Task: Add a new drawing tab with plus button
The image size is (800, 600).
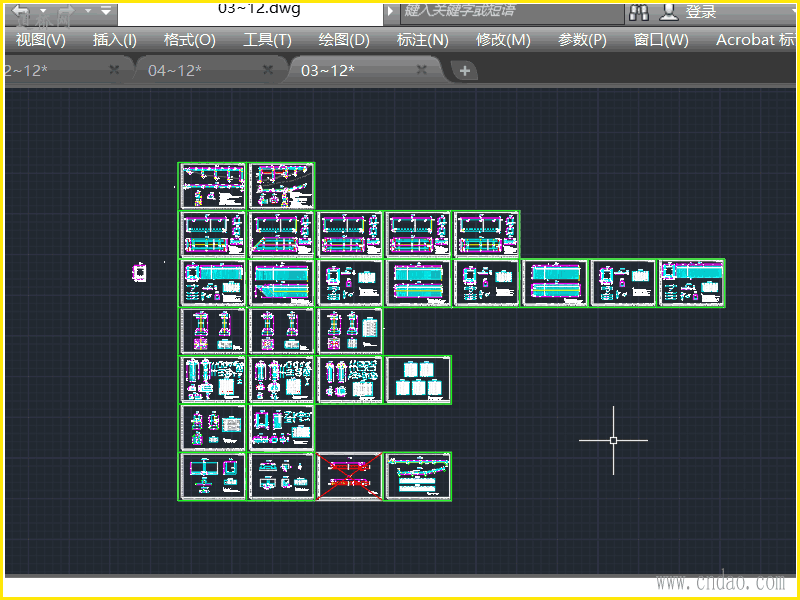Action: click(464, 71)
